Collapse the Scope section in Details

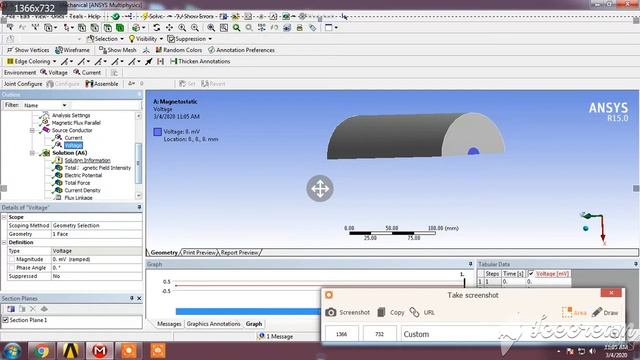coord(4,217)
